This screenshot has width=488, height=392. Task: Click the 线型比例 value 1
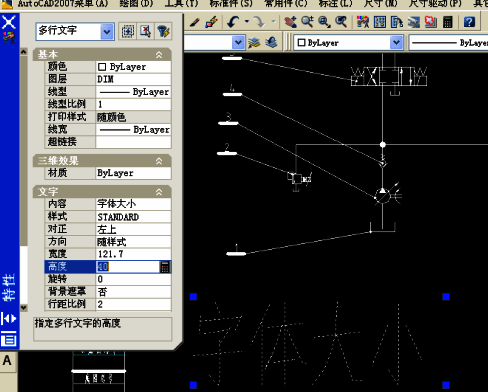tap(133, 104)
